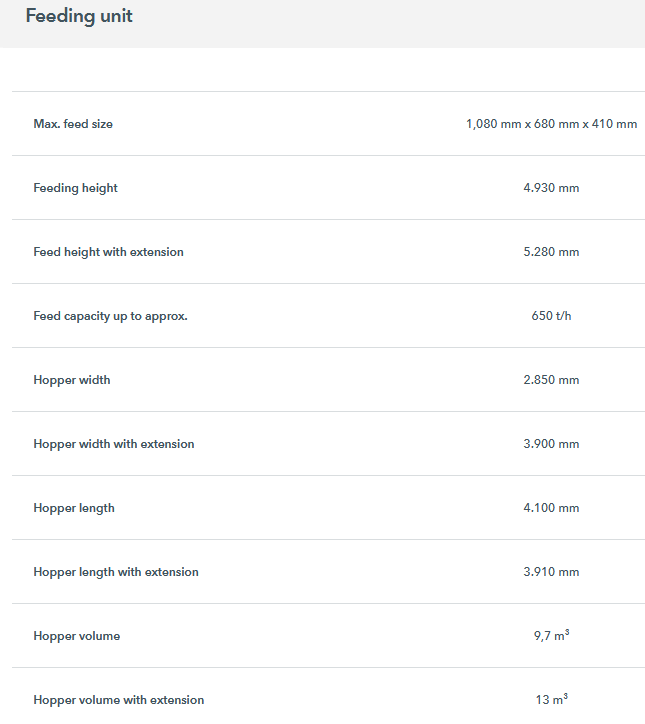This screenshot has height=724, width=645.
Task: Select the 4.930 mm feeding height value
Action: pos(551,188)
